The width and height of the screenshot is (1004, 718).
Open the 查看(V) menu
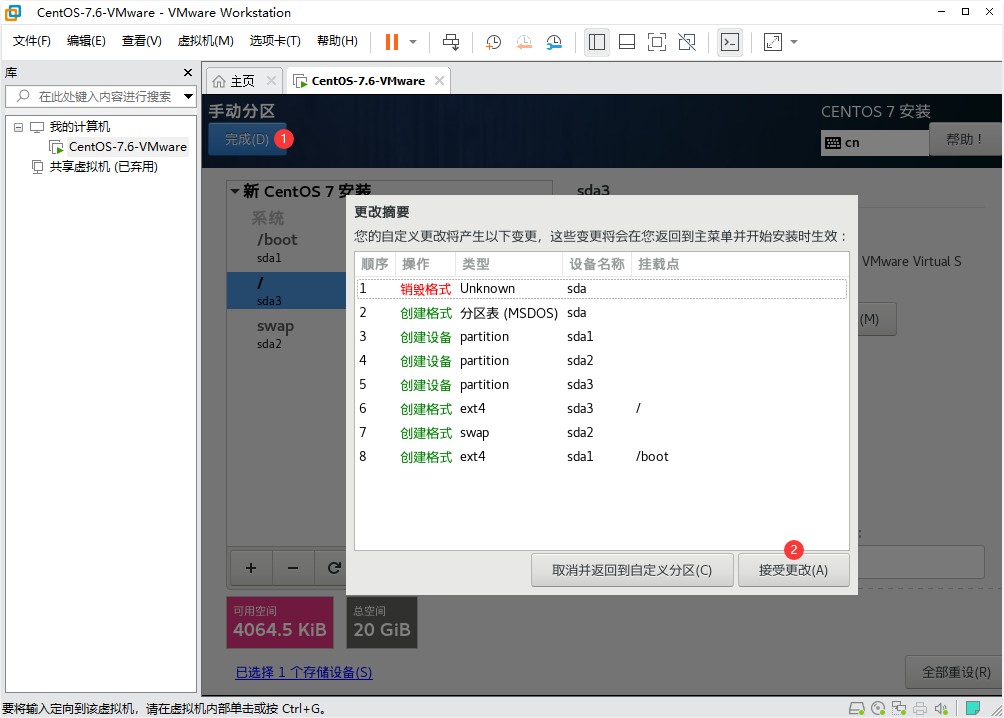142,41
